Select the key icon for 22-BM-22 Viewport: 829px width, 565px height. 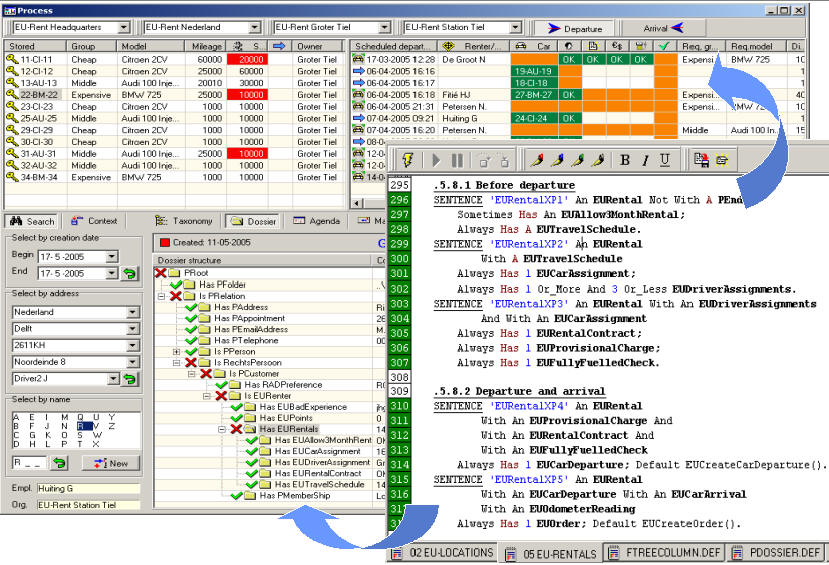[x=12, y=94]
